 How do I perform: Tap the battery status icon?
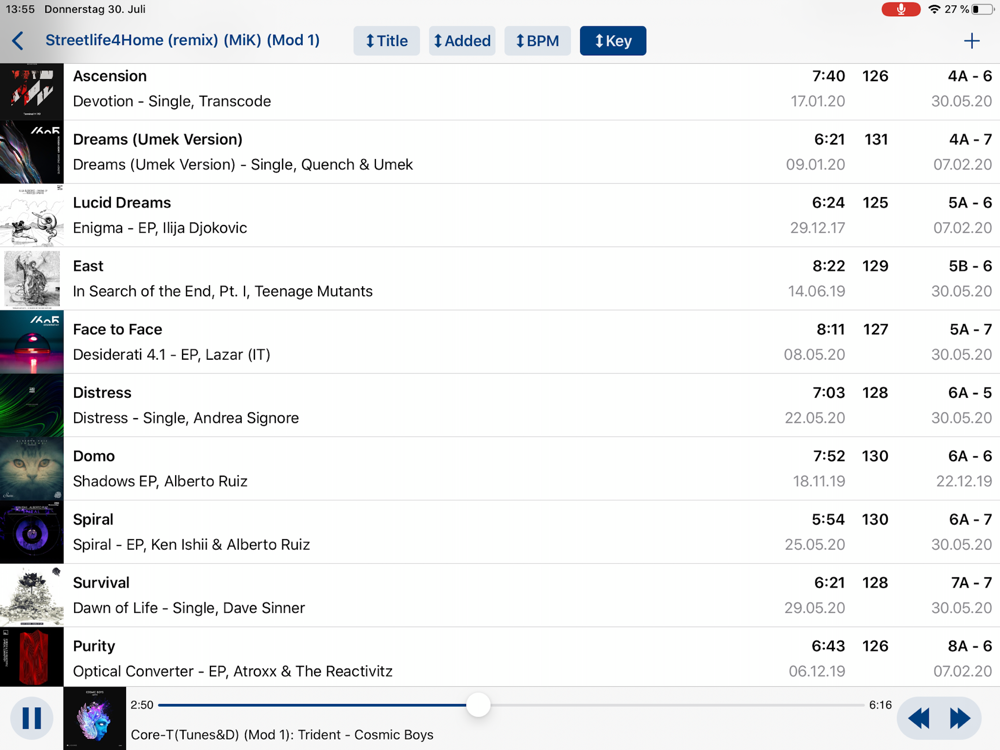pyautogui.click(x=982, y=9)
